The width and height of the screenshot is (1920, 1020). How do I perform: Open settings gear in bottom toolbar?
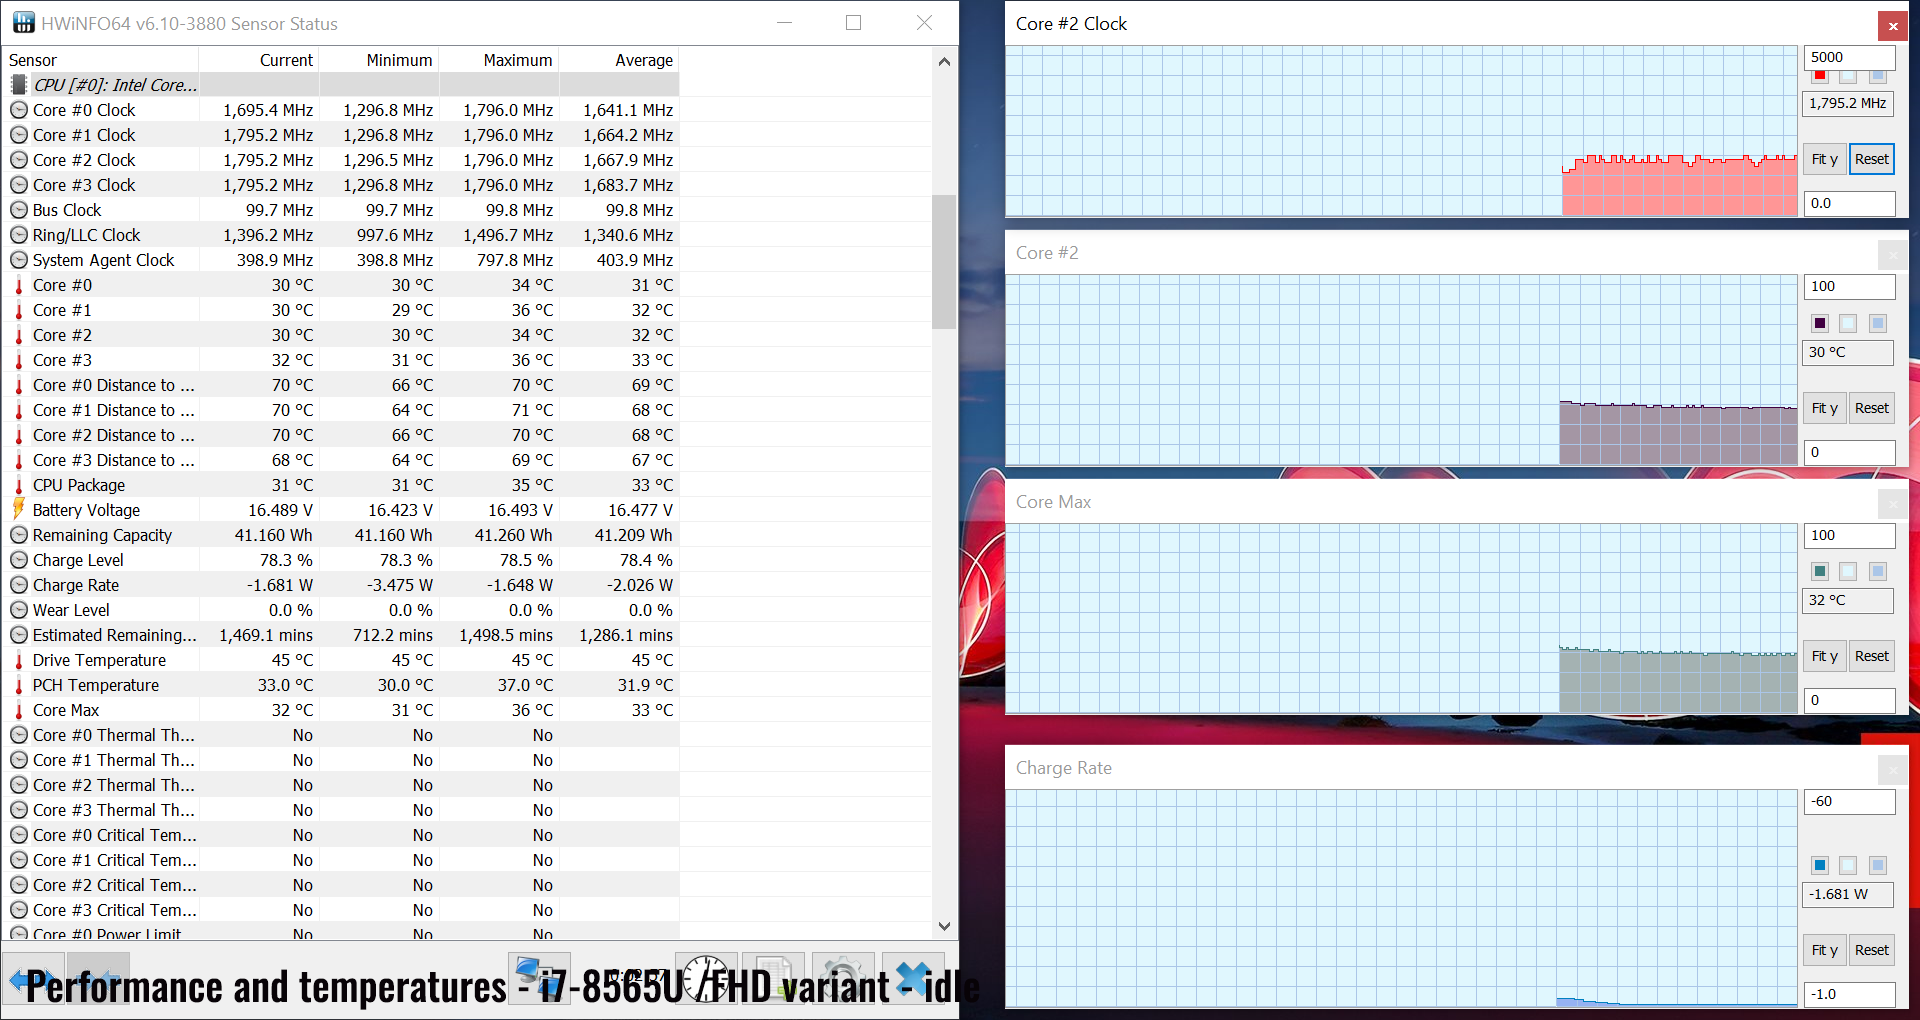pyautogui.click(x=843, y=980)
